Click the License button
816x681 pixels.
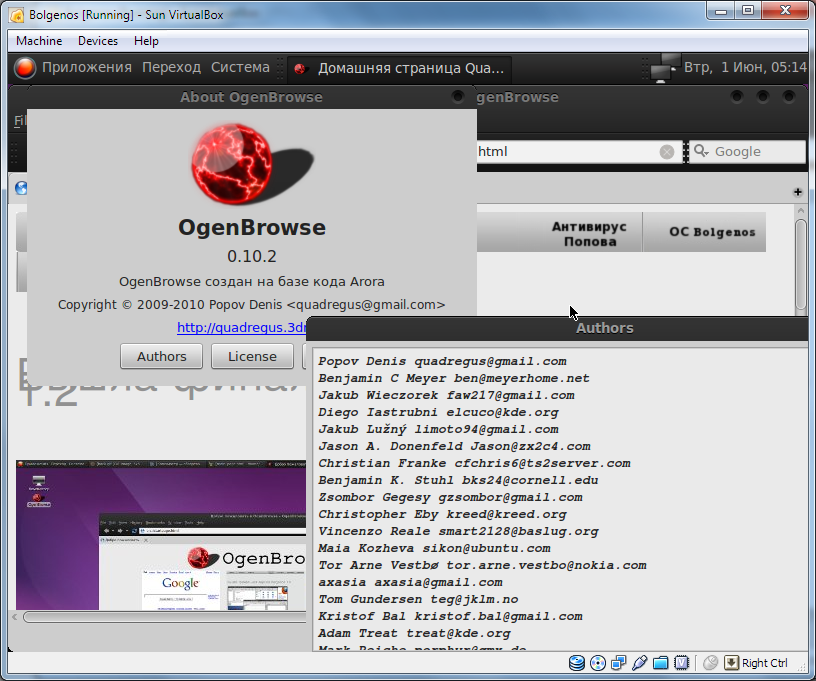pos(252,356)
